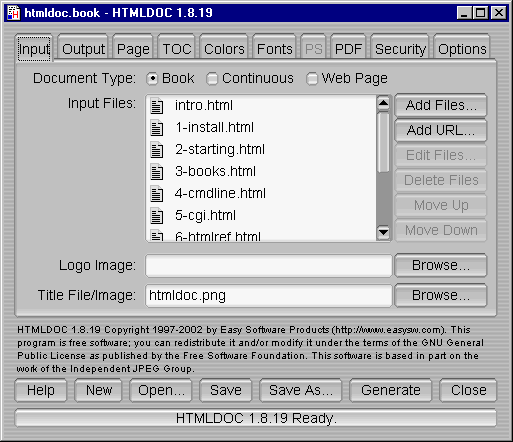Click the 3-books.html document icon

coord(157,172)
